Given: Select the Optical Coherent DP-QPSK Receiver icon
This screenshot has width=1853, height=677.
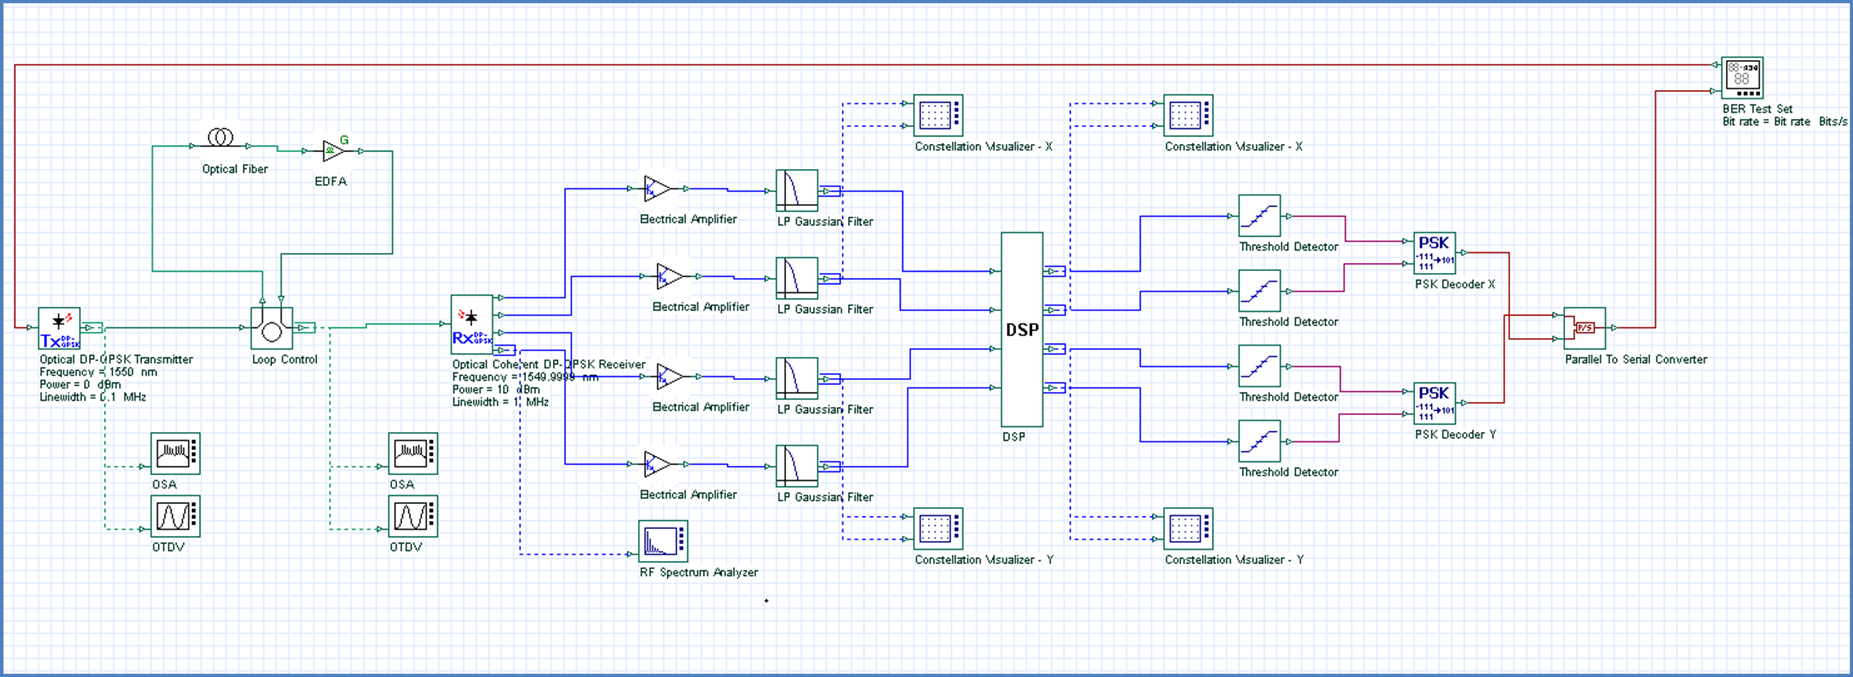Looking at the screenshot, I should pos(472,324).
